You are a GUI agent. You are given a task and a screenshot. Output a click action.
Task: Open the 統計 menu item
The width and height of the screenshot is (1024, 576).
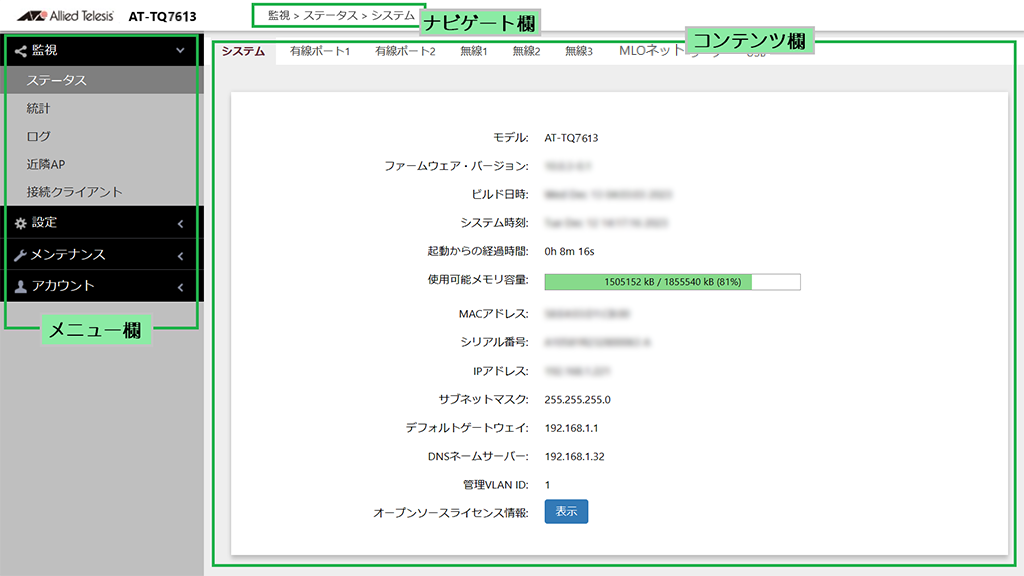tap(39, 108)
